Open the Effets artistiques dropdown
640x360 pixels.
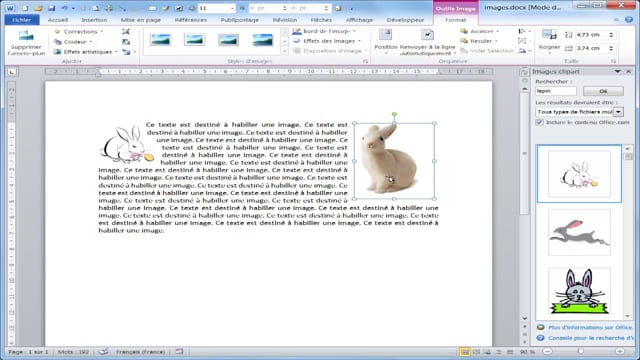click(86, 52)
